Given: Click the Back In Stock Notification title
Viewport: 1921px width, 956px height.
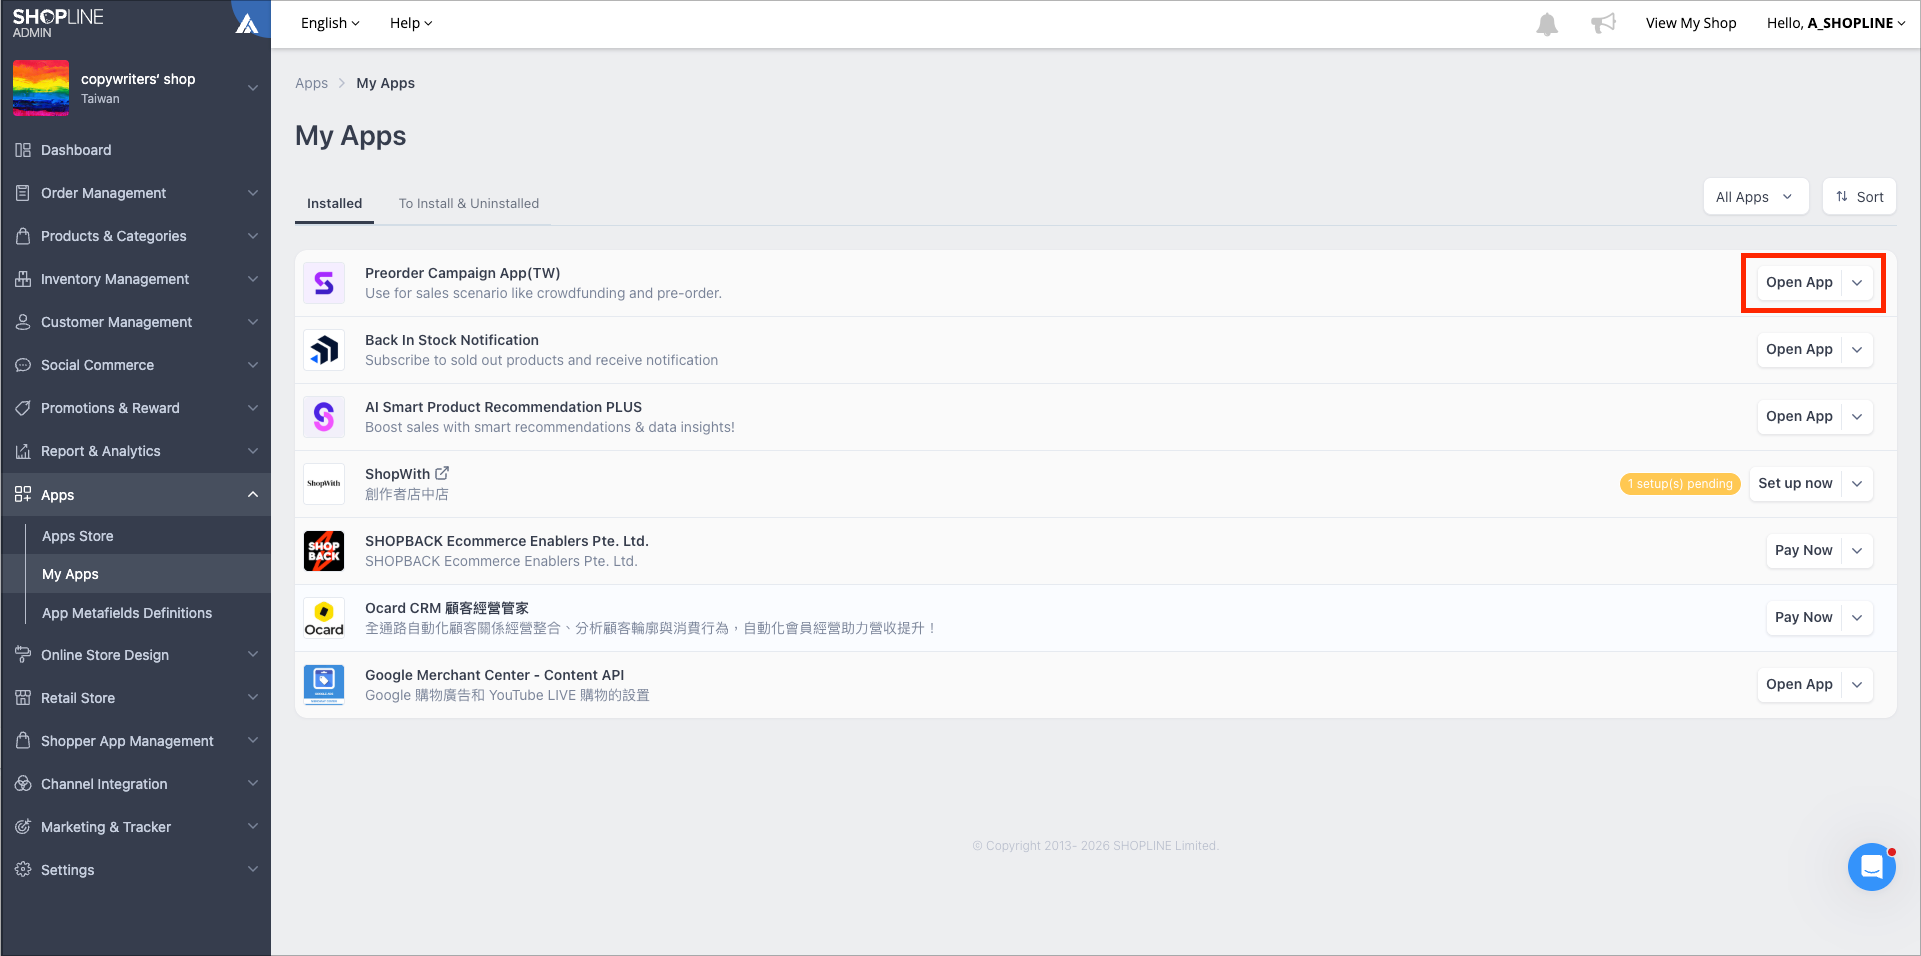Looking at the screenshot, I should tap(452, 340).
